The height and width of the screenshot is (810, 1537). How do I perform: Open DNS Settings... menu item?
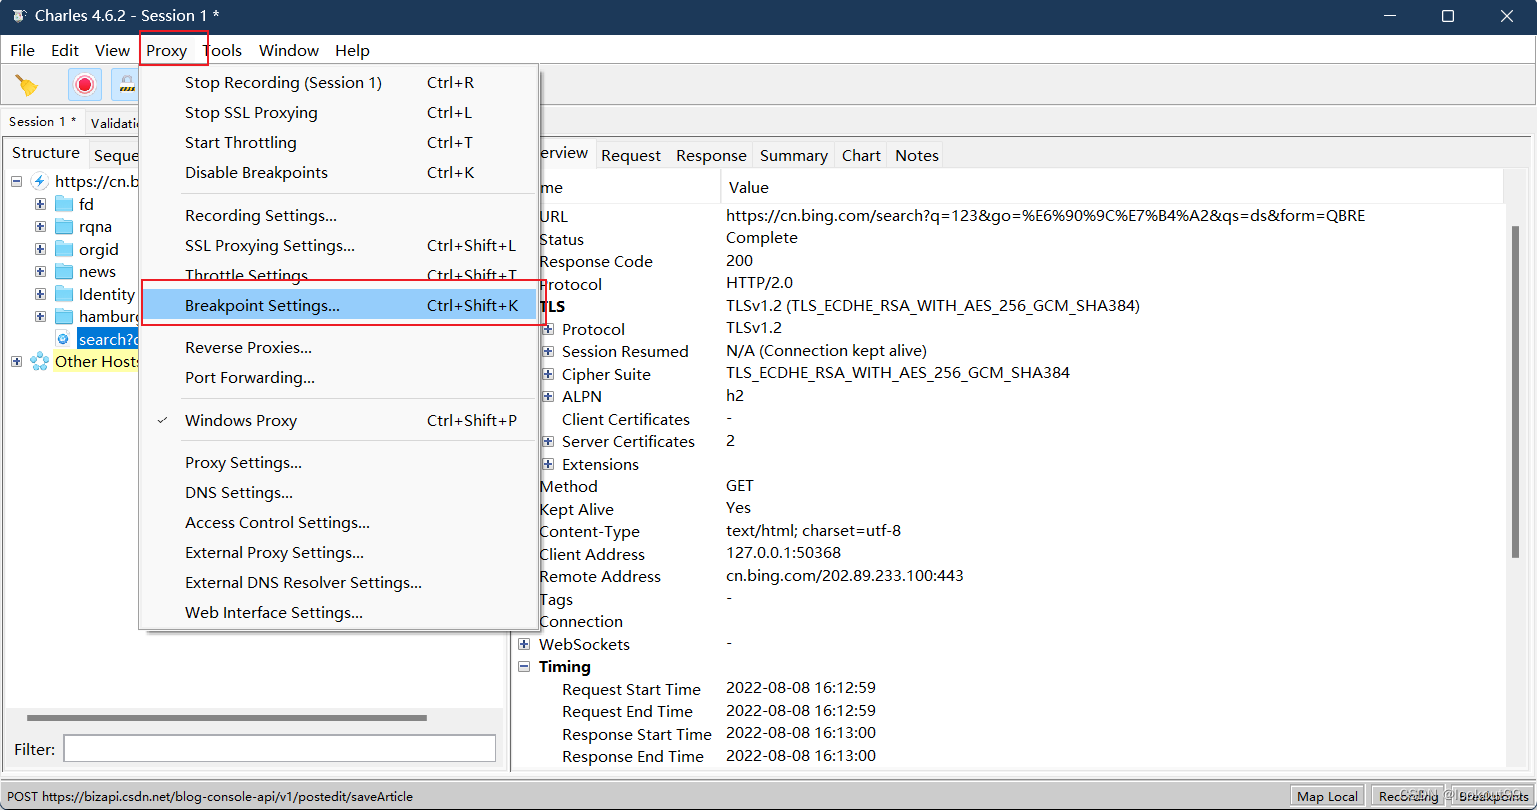(x=338, y=493)
